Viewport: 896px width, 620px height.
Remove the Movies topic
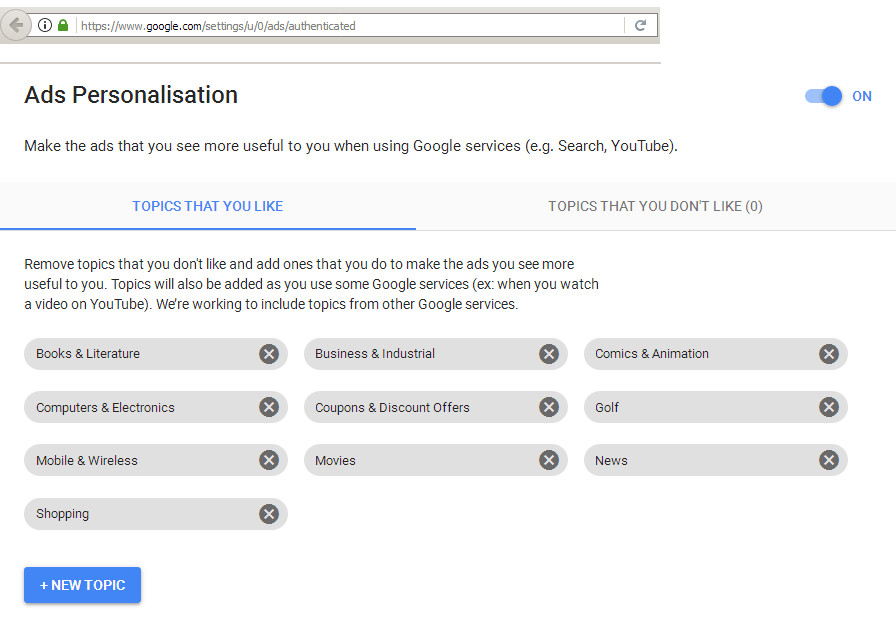(x=548, y=460)
